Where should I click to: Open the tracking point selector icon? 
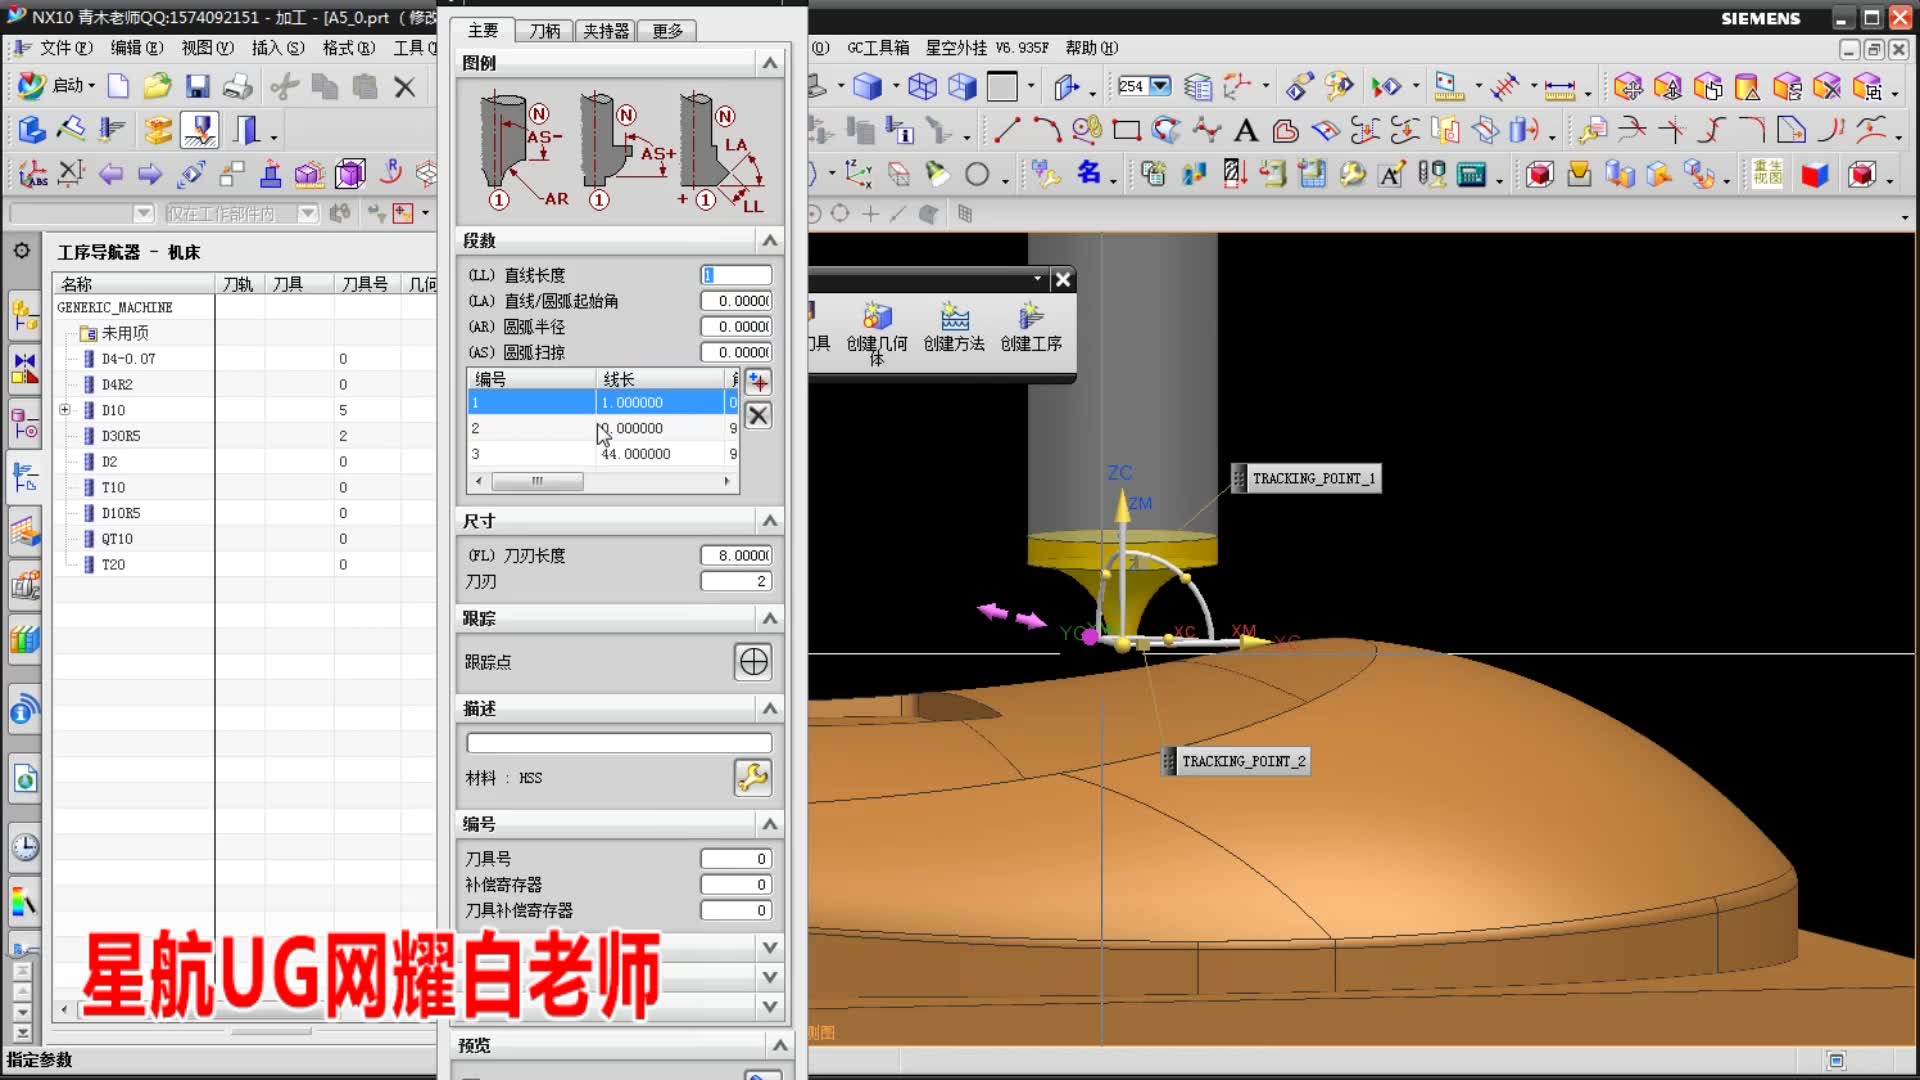pos(753,662)
